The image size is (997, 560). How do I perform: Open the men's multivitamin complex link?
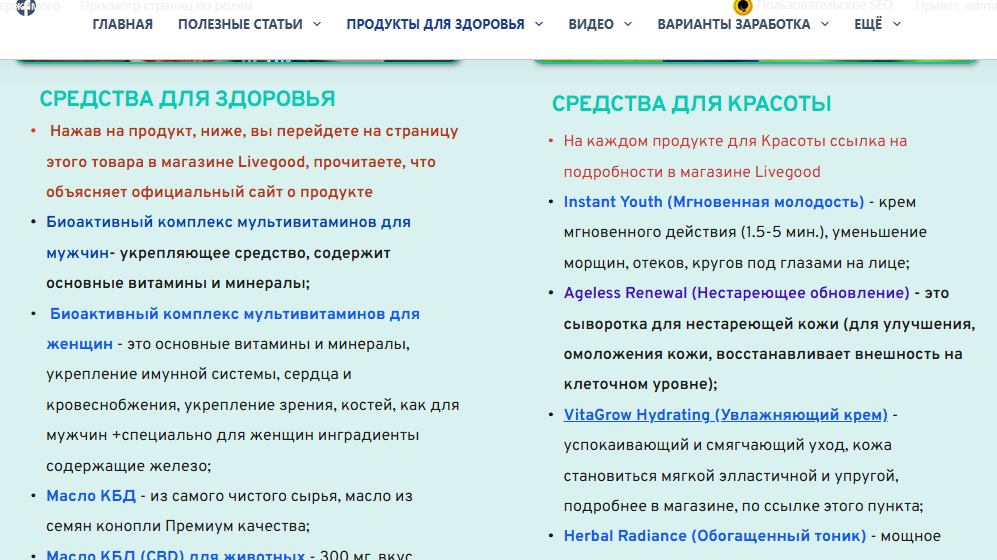tap(228, 238)
